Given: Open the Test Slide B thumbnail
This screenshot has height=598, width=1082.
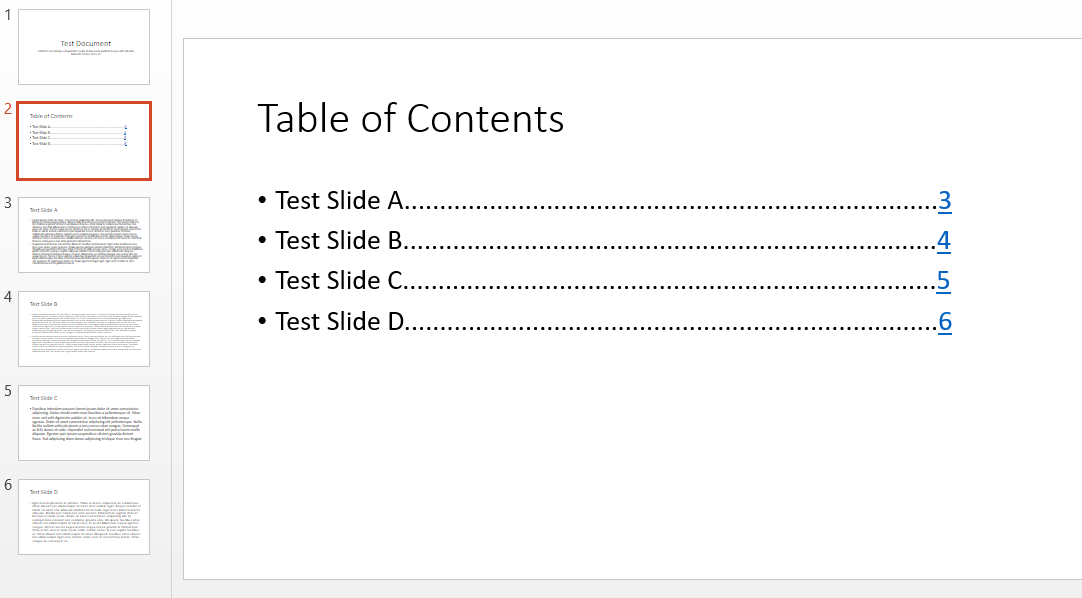Looking at the screenshot, I should pos(84,329).
